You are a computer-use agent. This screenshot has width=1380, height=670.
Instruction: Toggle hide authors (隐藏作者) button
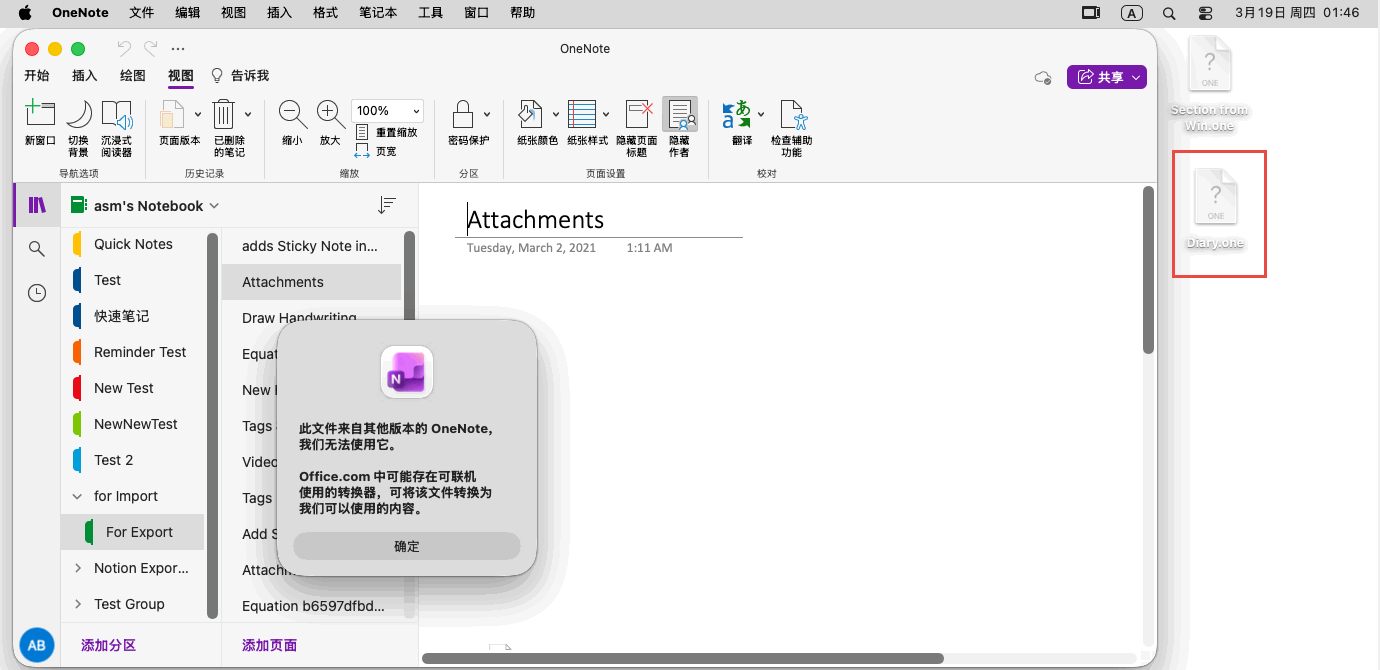(679, 116)
